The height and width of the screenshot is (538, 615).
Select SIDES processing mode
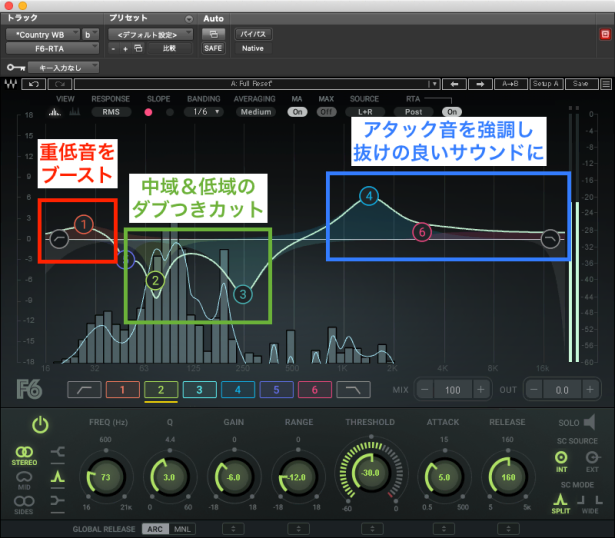[x=24, y=505]
